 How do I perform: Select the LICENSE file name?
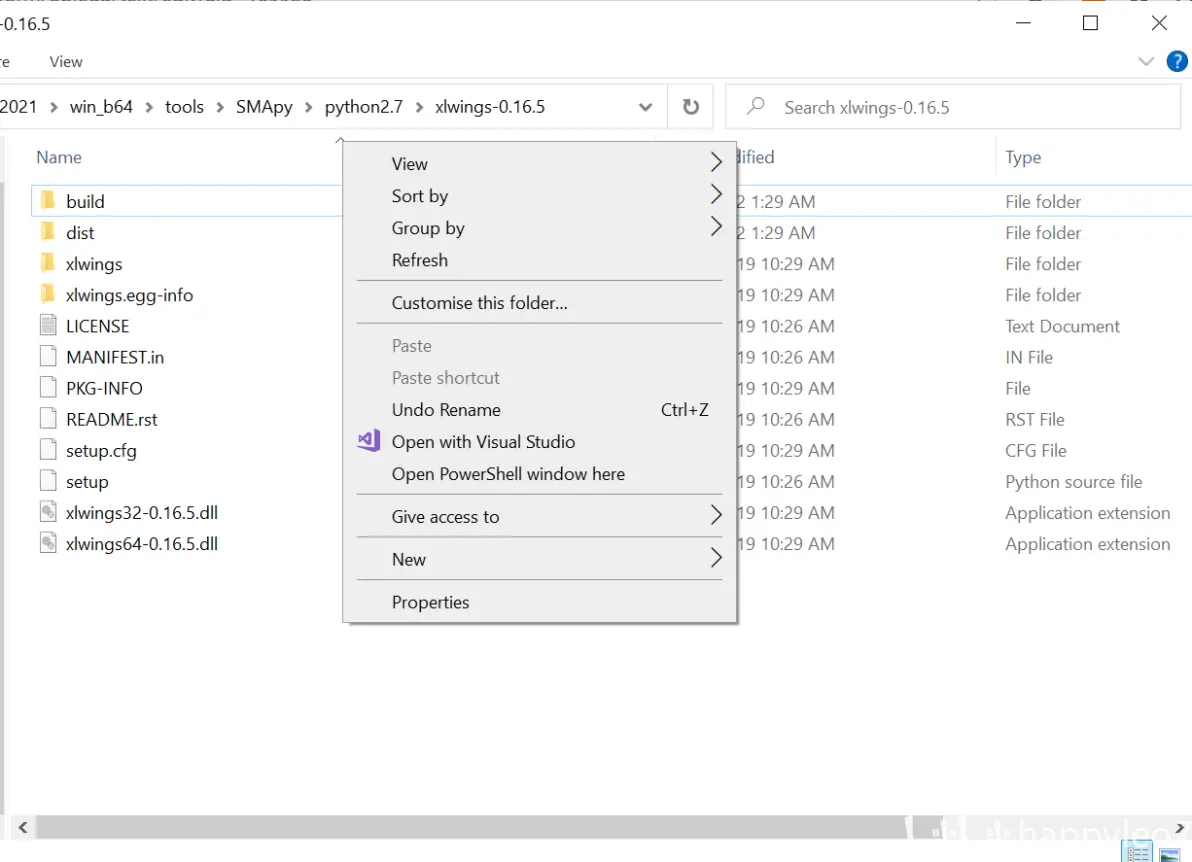click(97, 326)
